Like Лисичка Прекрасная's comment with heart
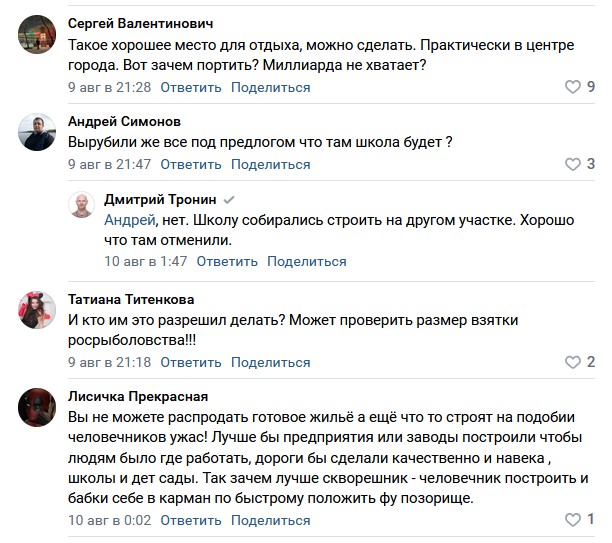The height and width of the screenshot is (543, 612). [x=573, y=520]
